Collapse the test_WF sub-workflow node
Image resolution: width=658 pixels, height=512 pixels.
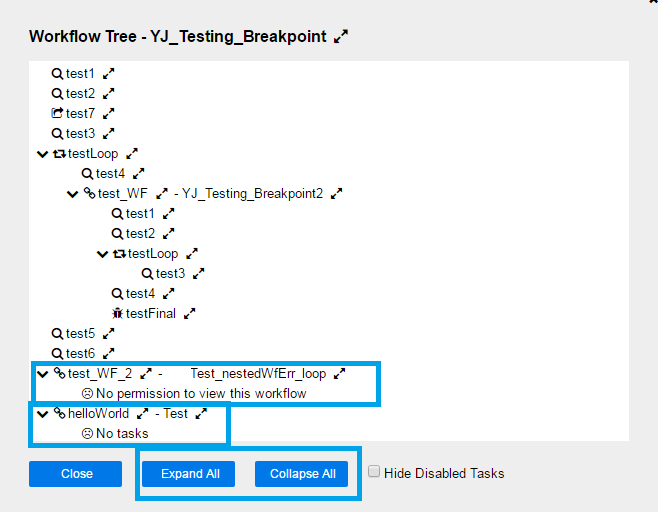[x=72, y=193]
